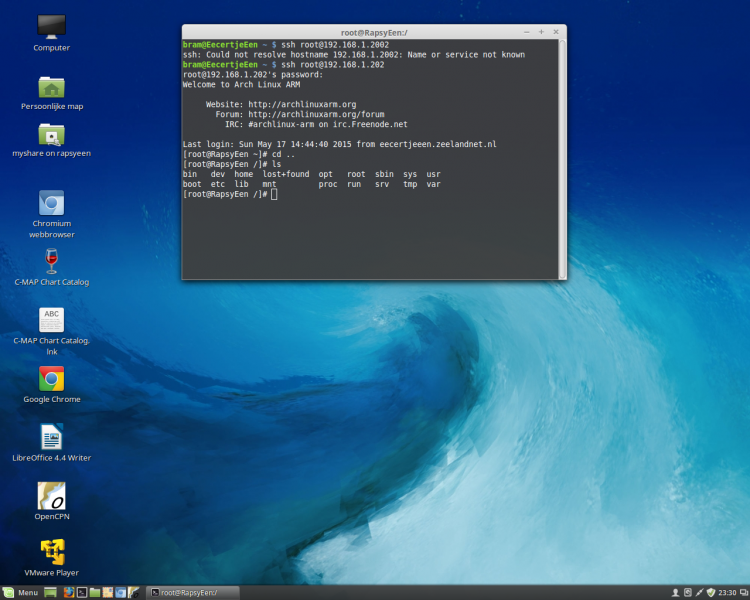The width and height of the screenshot is (750, 600).
Task: Launch Firefox from panel launcher
Action: click(x=69, y=593)
